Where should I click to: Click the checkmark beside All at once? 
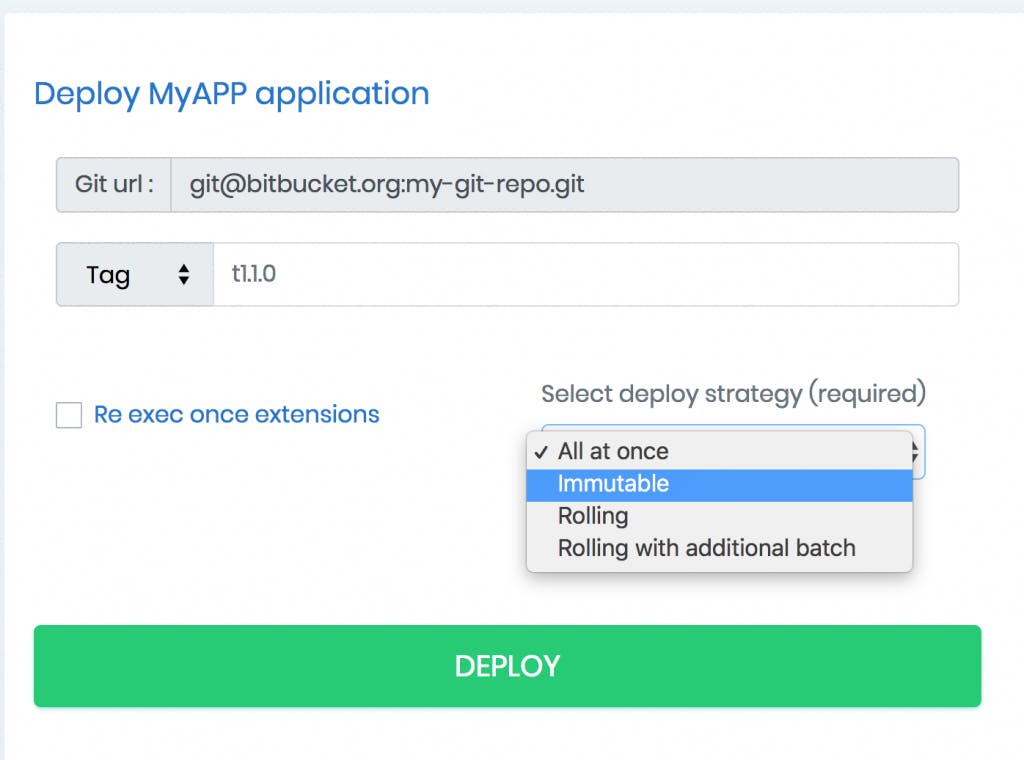click(541, 452)
